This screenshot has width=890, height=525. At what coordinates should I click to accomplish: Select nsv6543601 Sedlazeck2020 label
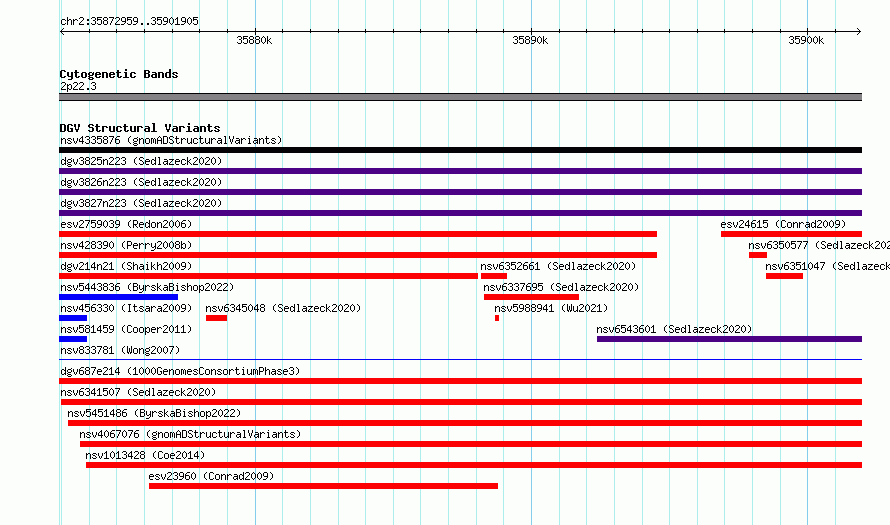674,329
